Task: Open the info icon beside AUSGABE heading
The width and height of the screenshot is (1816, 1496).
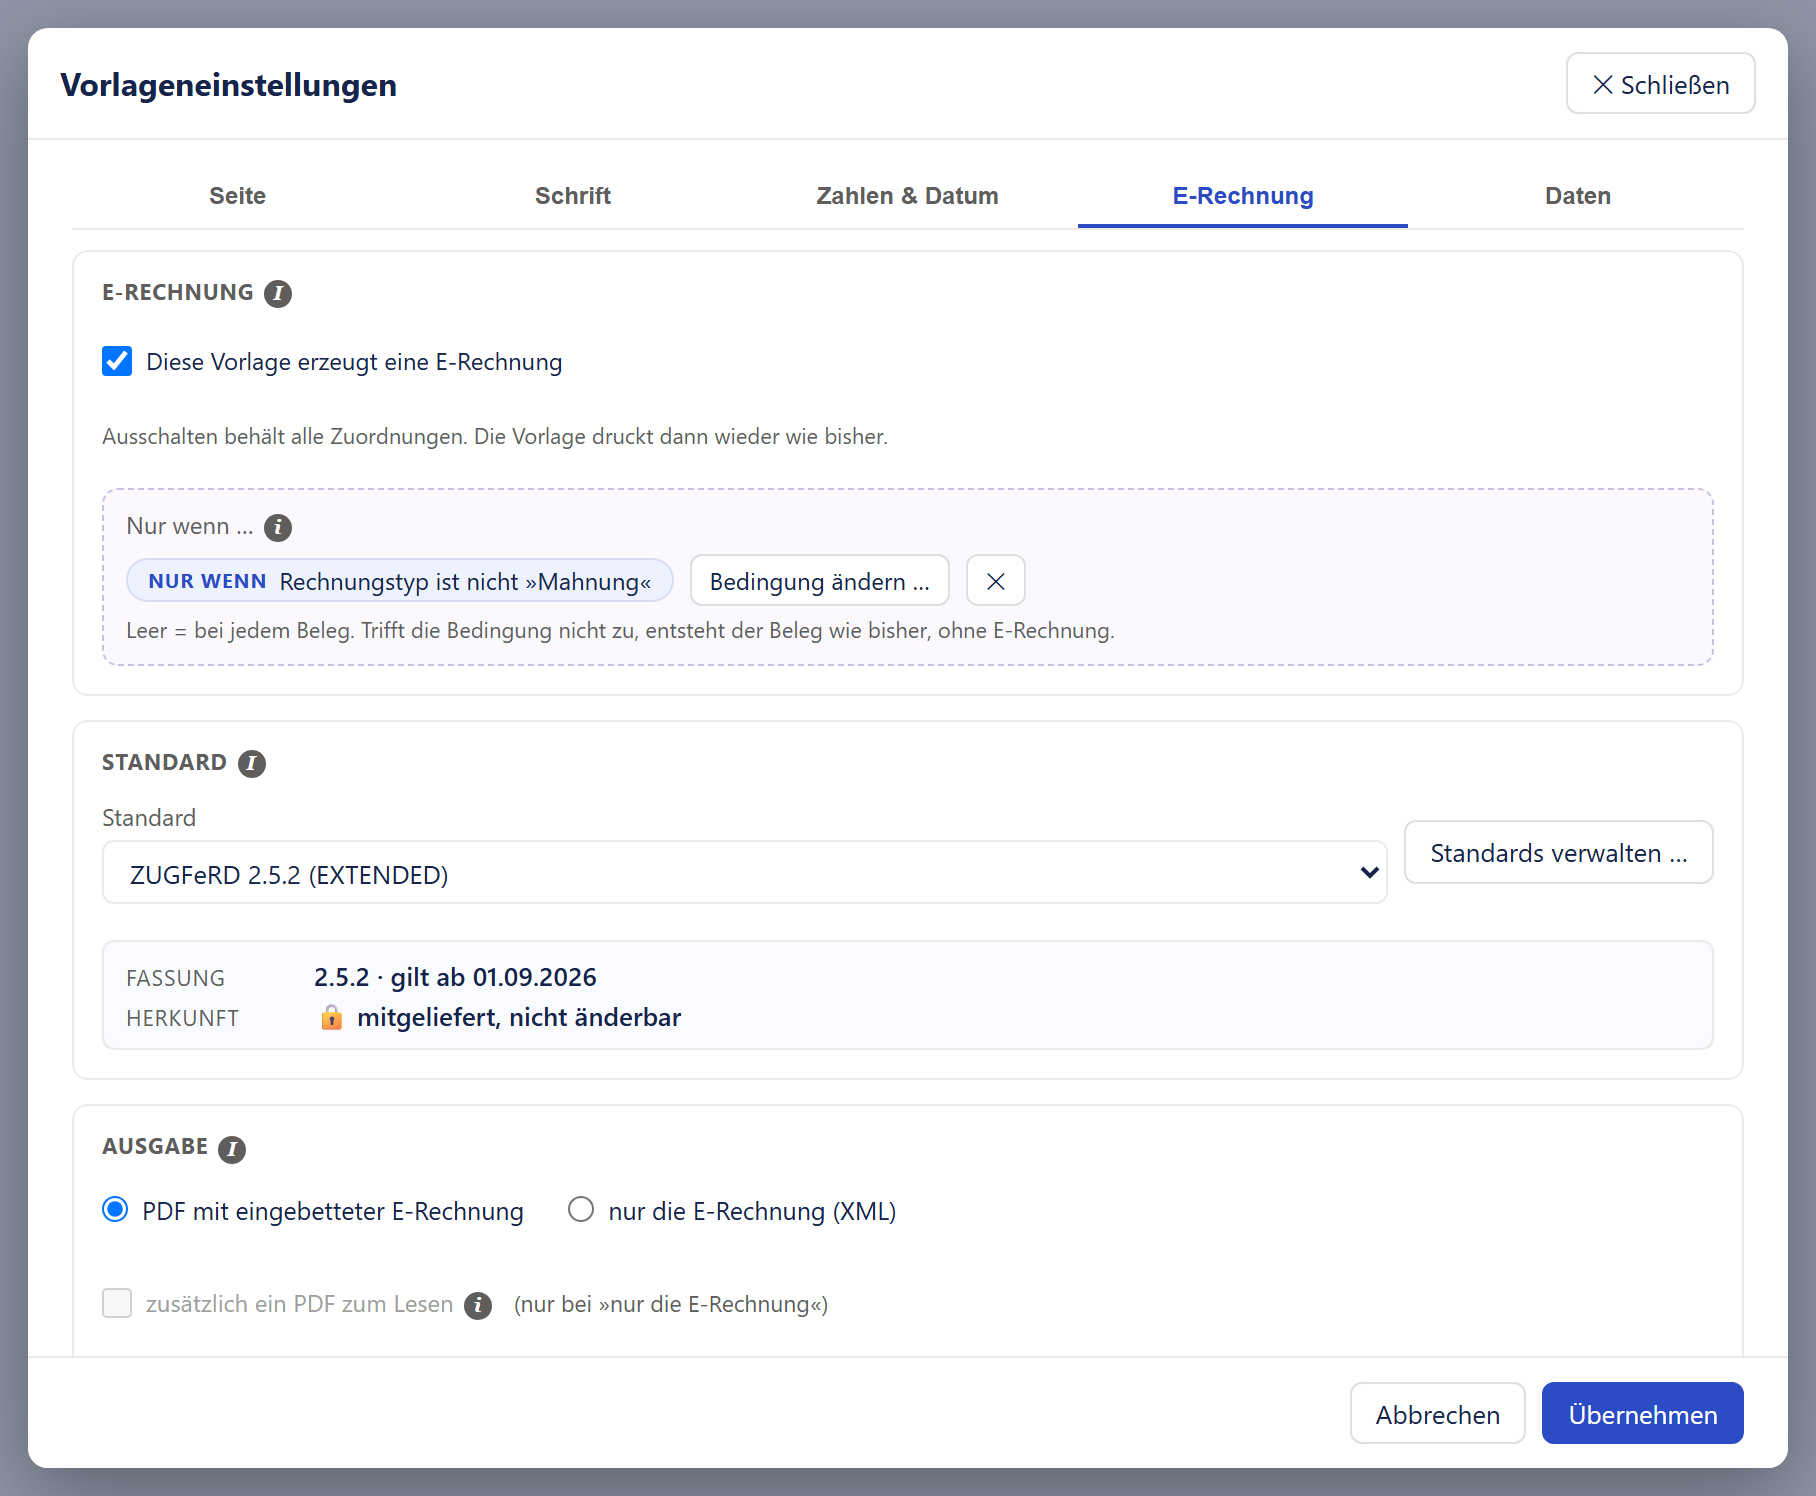Action: 232,1149
